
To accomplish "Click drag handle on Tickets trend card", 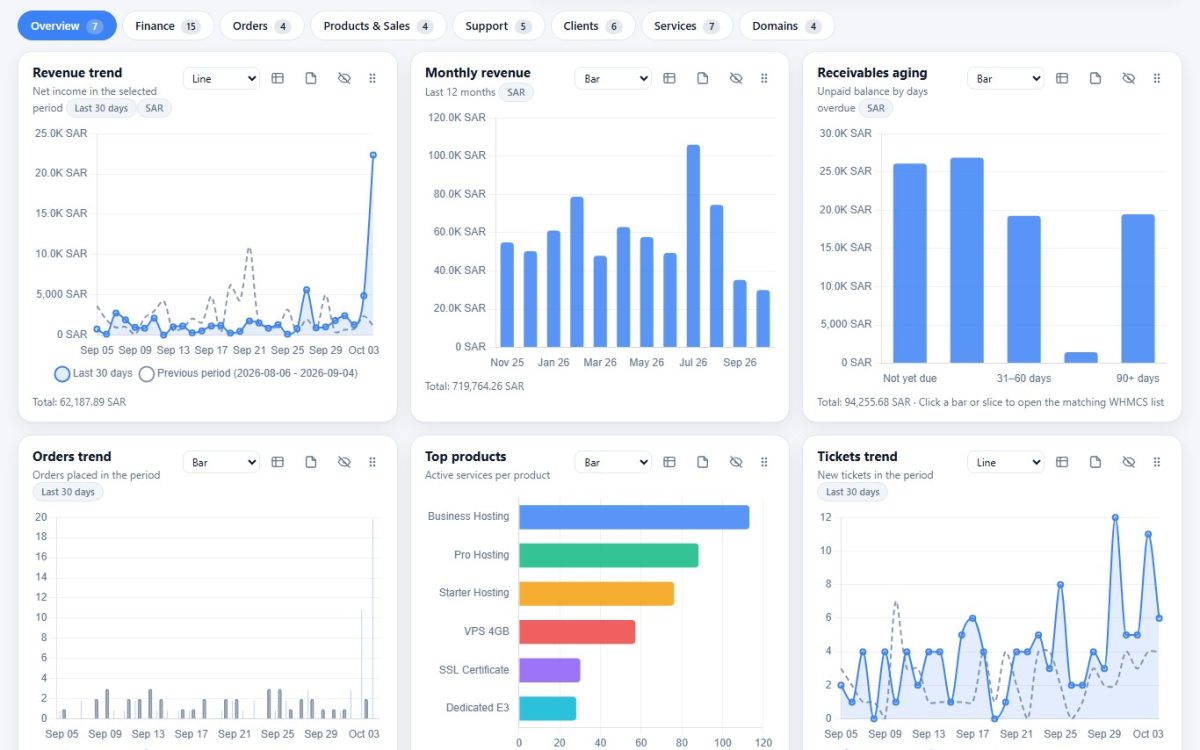I will pos(1157,462).
